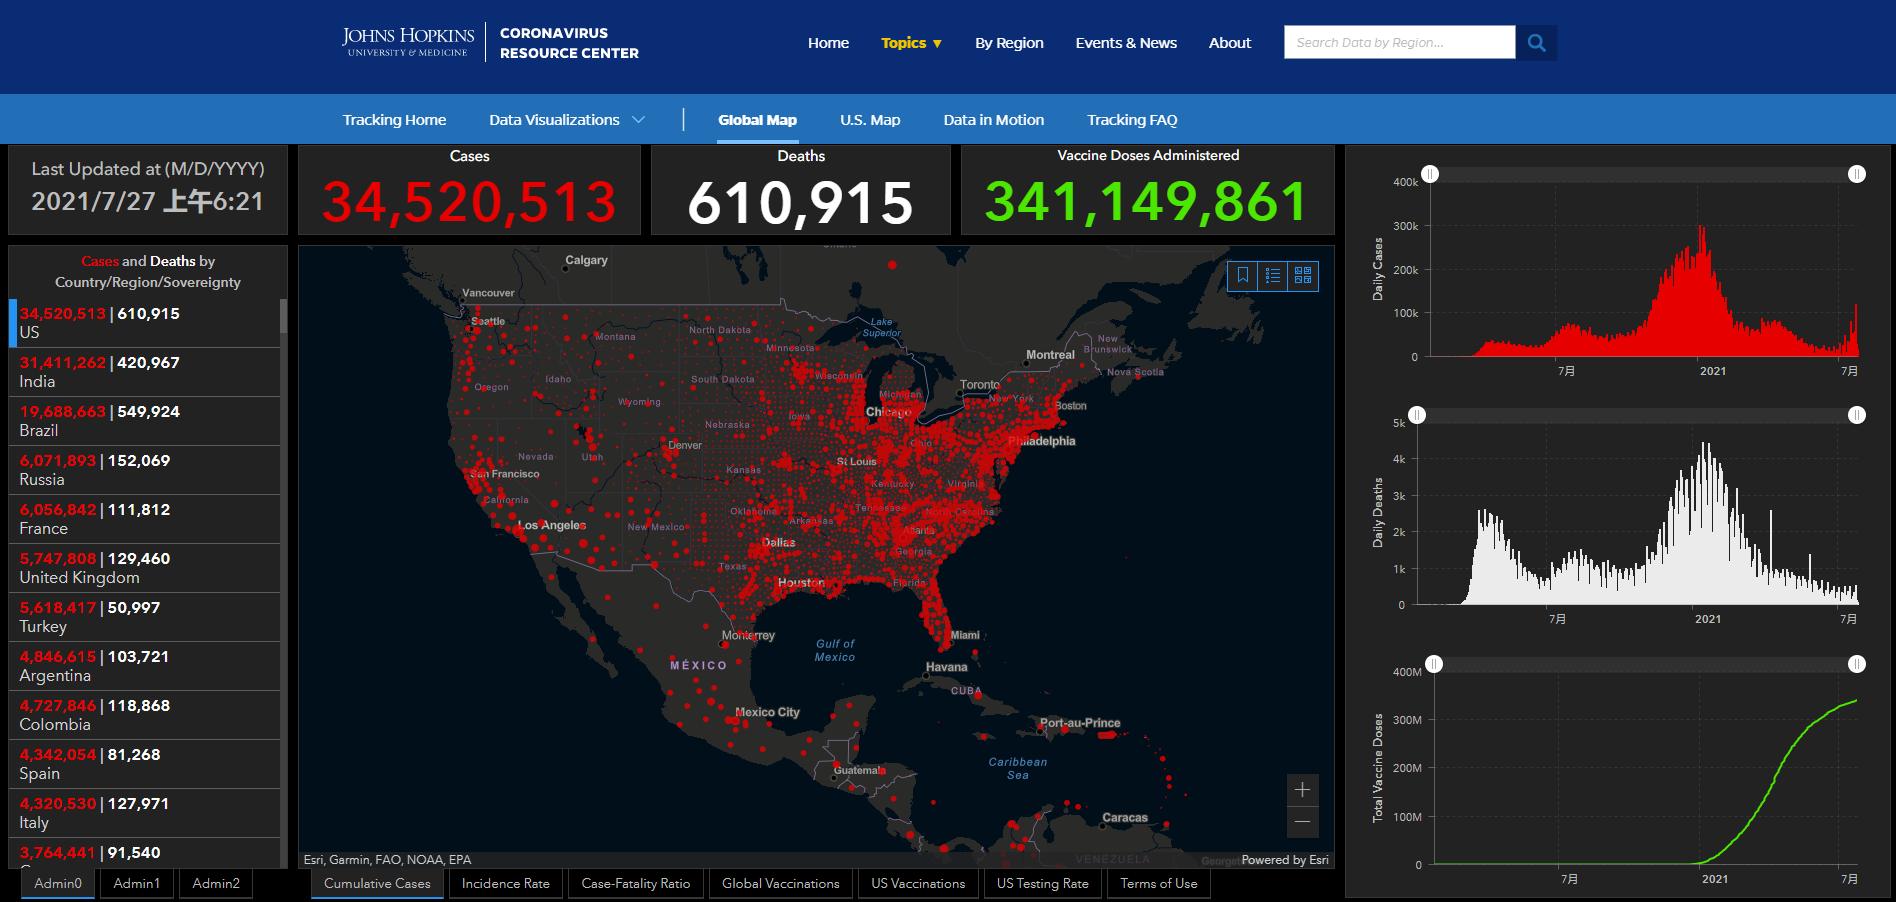Select France in country list
This screenshot has width=1896, height=902.
[145, 519]
